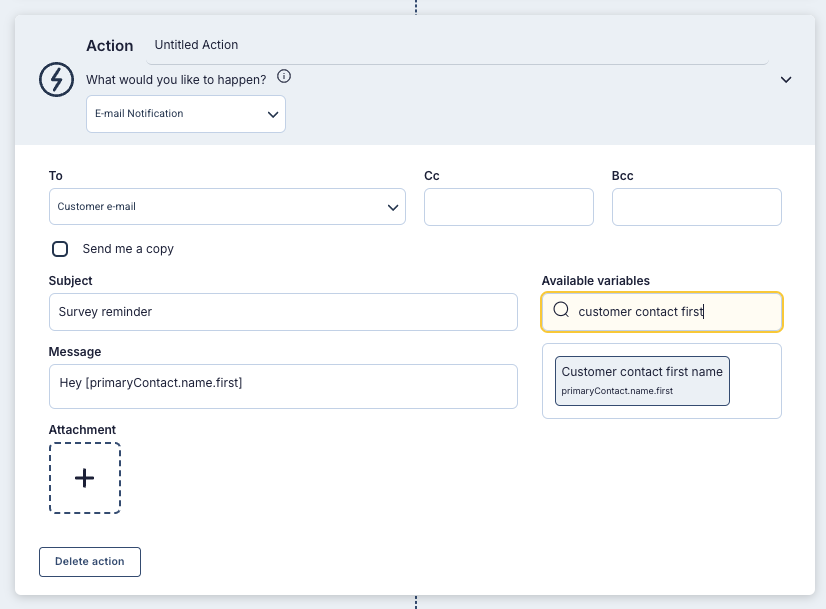Select the Customer contact first name variable

642,381
